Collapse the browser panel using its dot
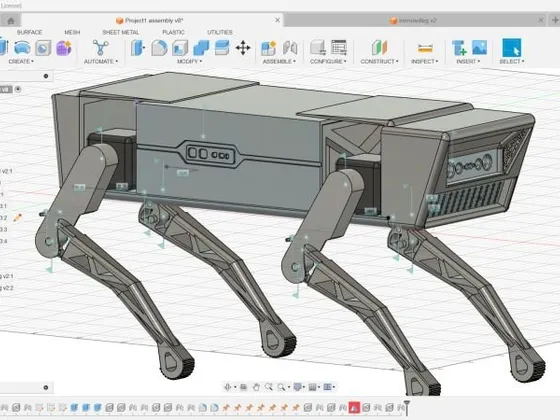 pos(46,76)
